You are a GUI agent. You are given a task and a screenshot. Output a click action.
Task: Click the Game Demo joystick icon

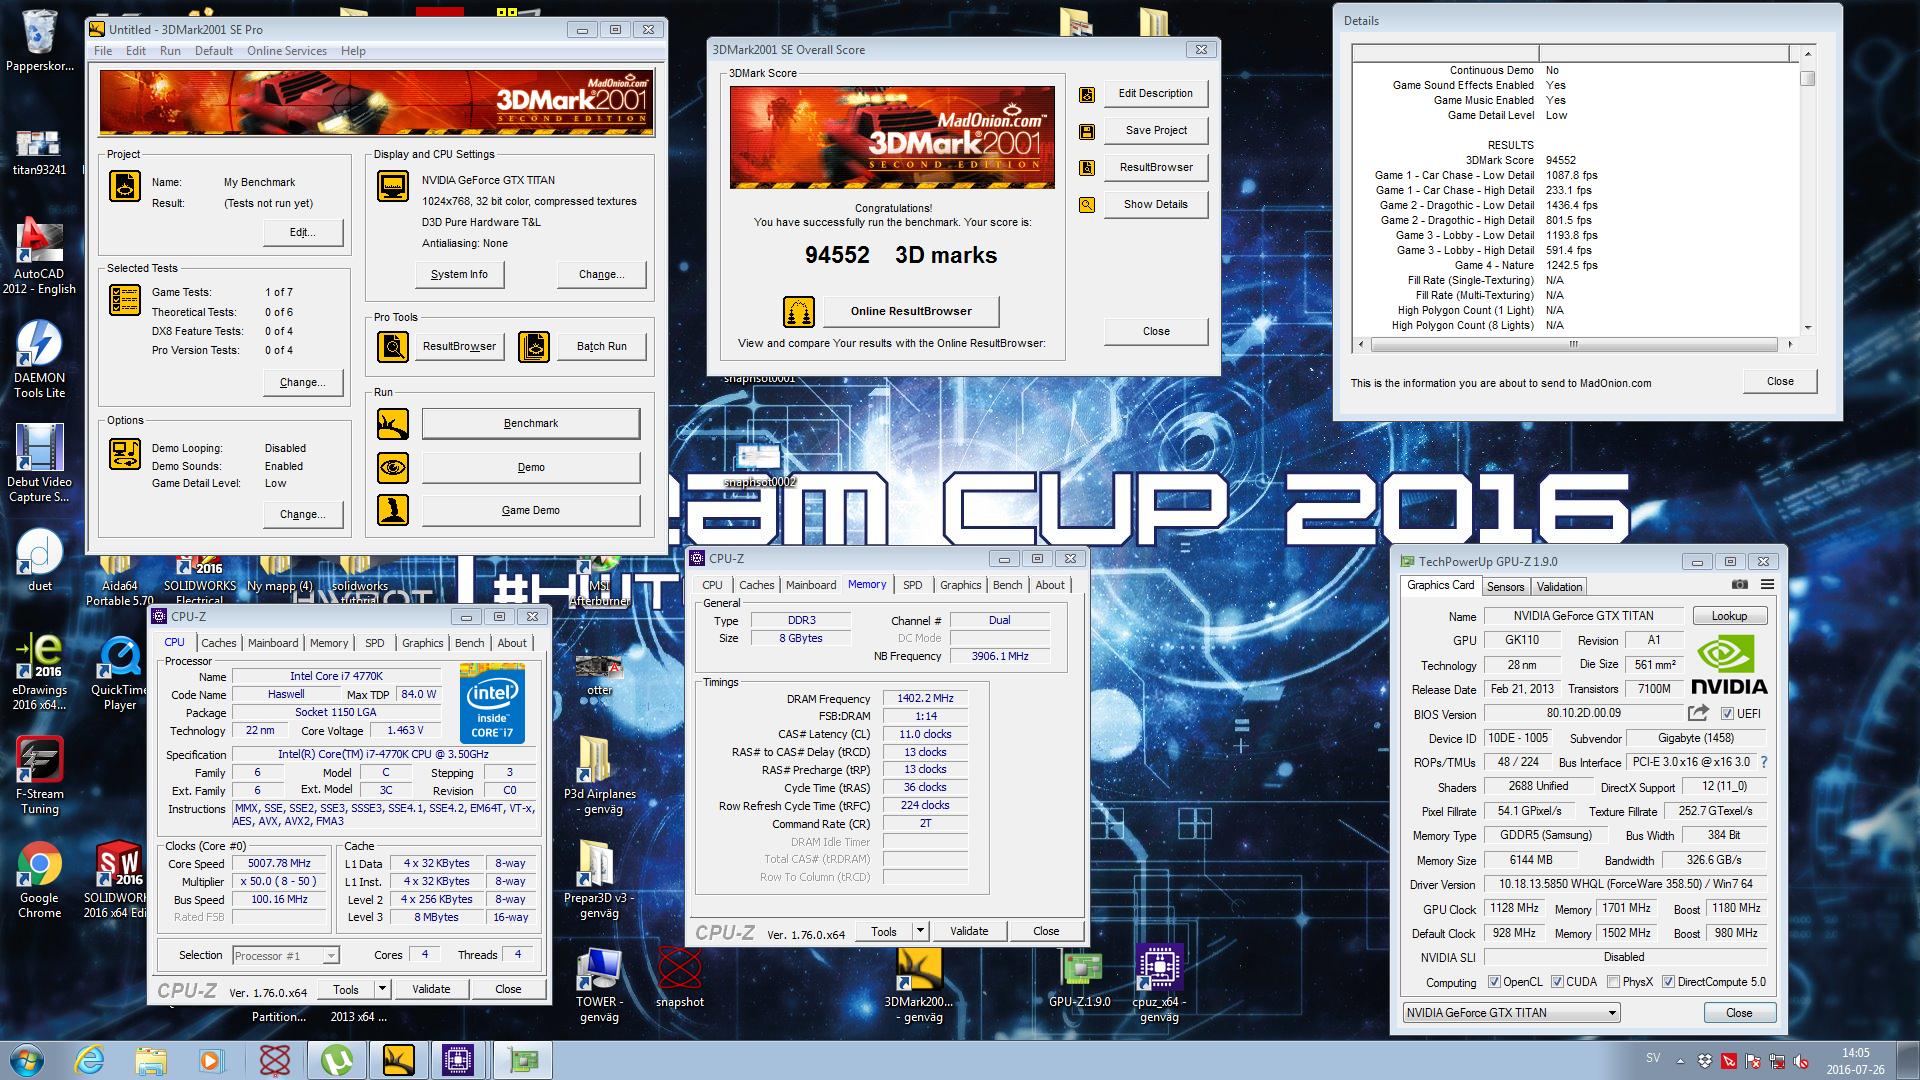click(392, 510)
